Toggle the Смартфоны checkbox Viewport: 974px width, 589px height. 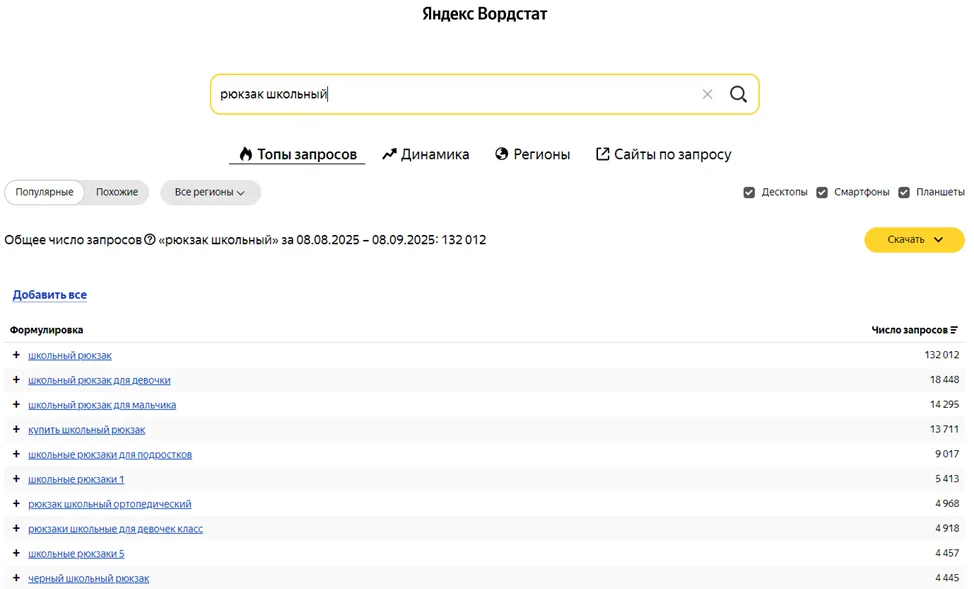(822, 192)
